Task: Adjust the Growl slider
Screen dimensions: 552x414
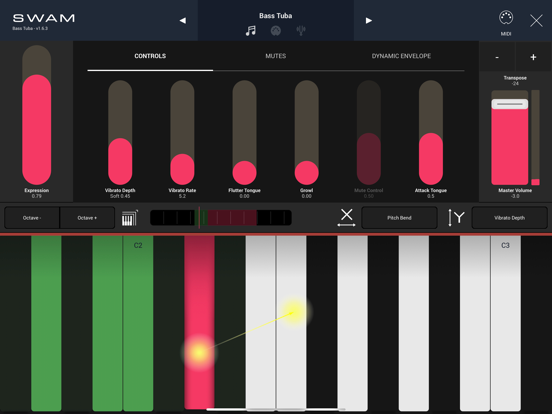Action: click(x=307, y=132)
